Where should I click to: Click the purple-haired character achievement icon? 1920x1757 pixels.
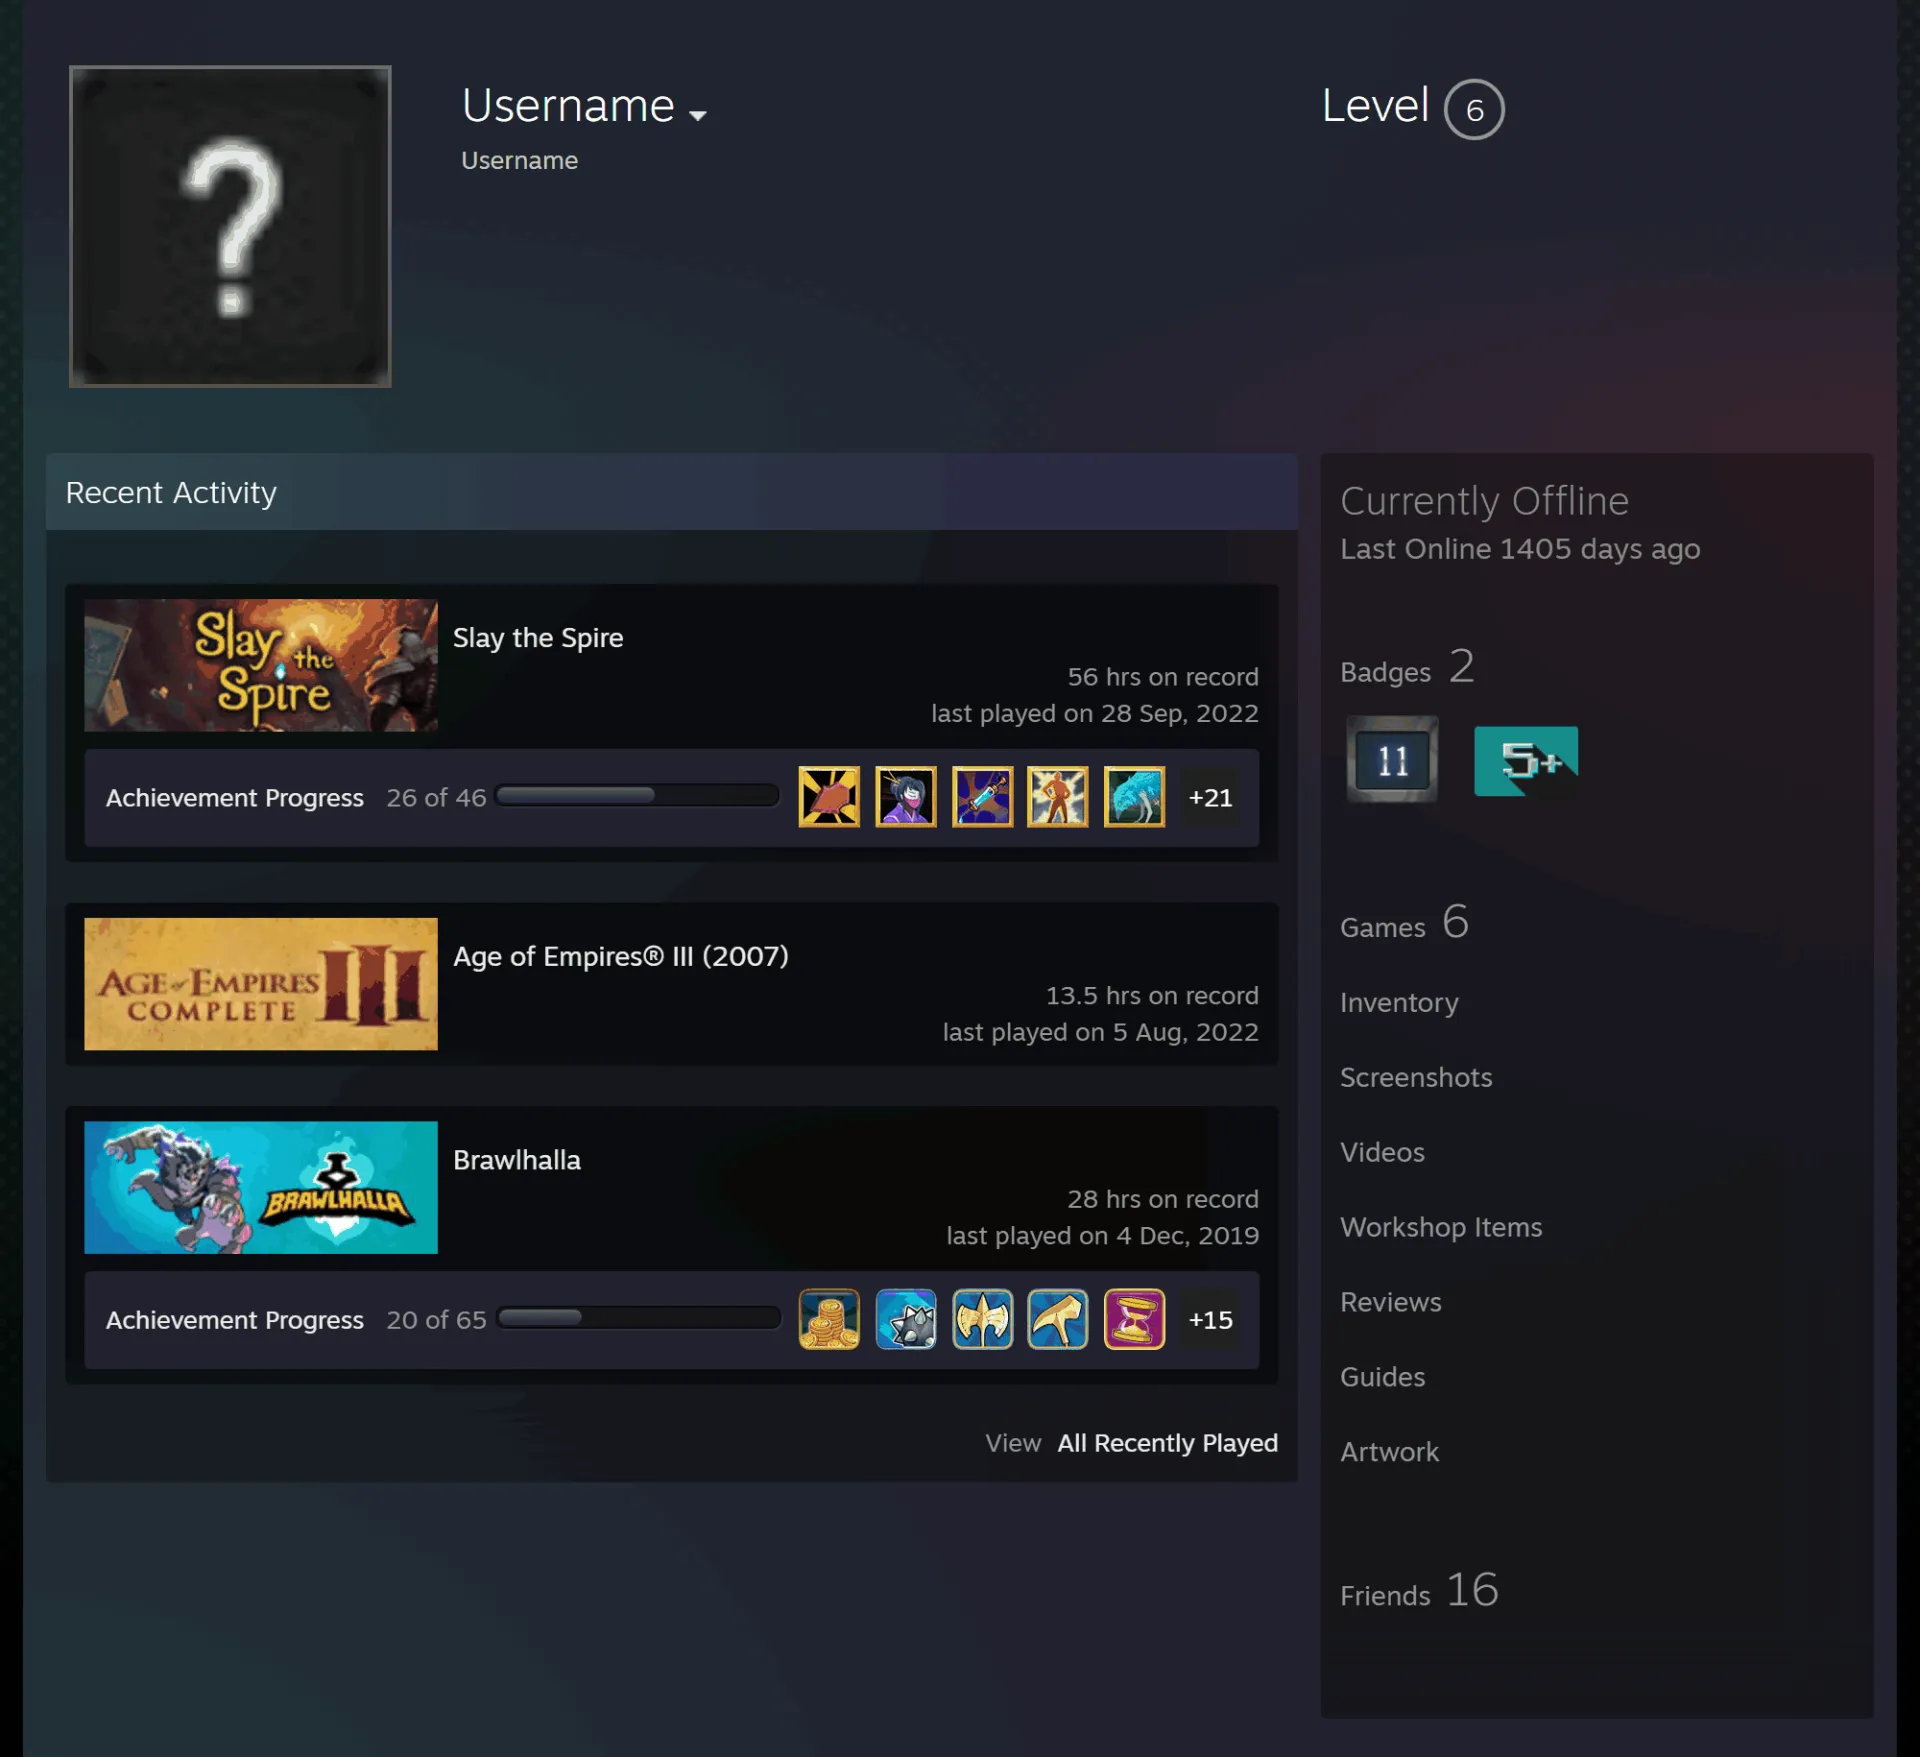pos(906,797)
